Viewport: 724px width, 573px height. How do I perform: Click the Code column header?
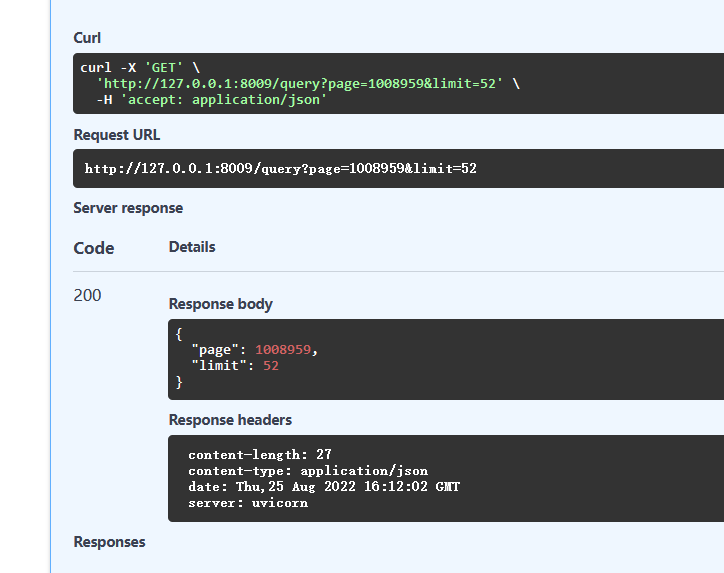pos(94,248)
